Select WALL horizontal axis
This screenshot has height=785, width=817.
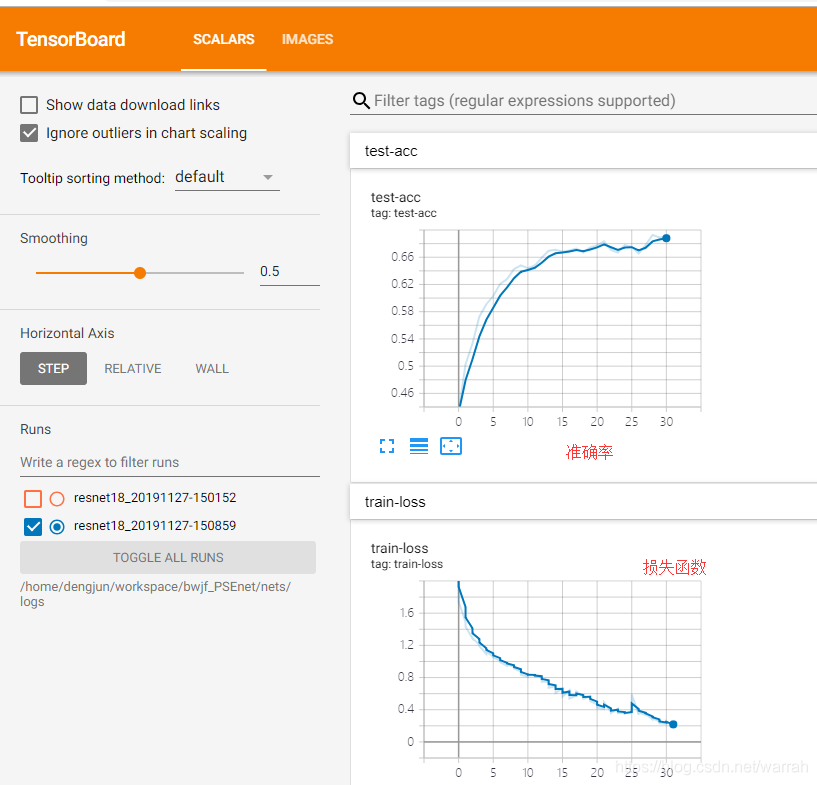pyautogui.click(x=212, y=368)
